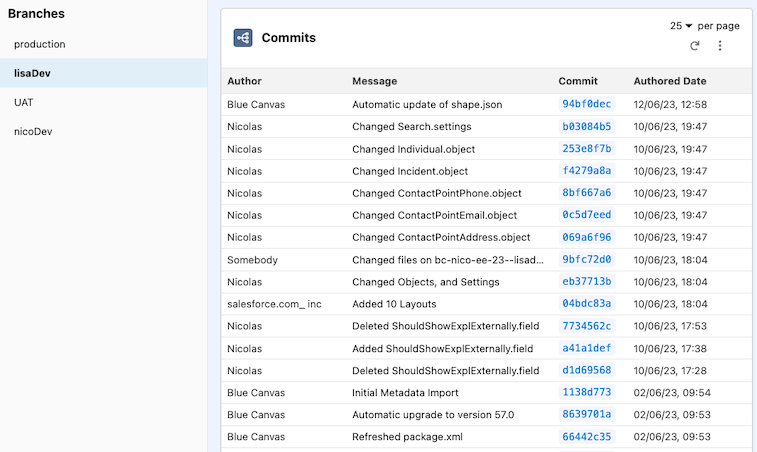Screen dimensions: 757x452
Task: Open commit 04bdc83a for Added 10 Layouts
Action: pyautogui.click(x=587, y=303)
